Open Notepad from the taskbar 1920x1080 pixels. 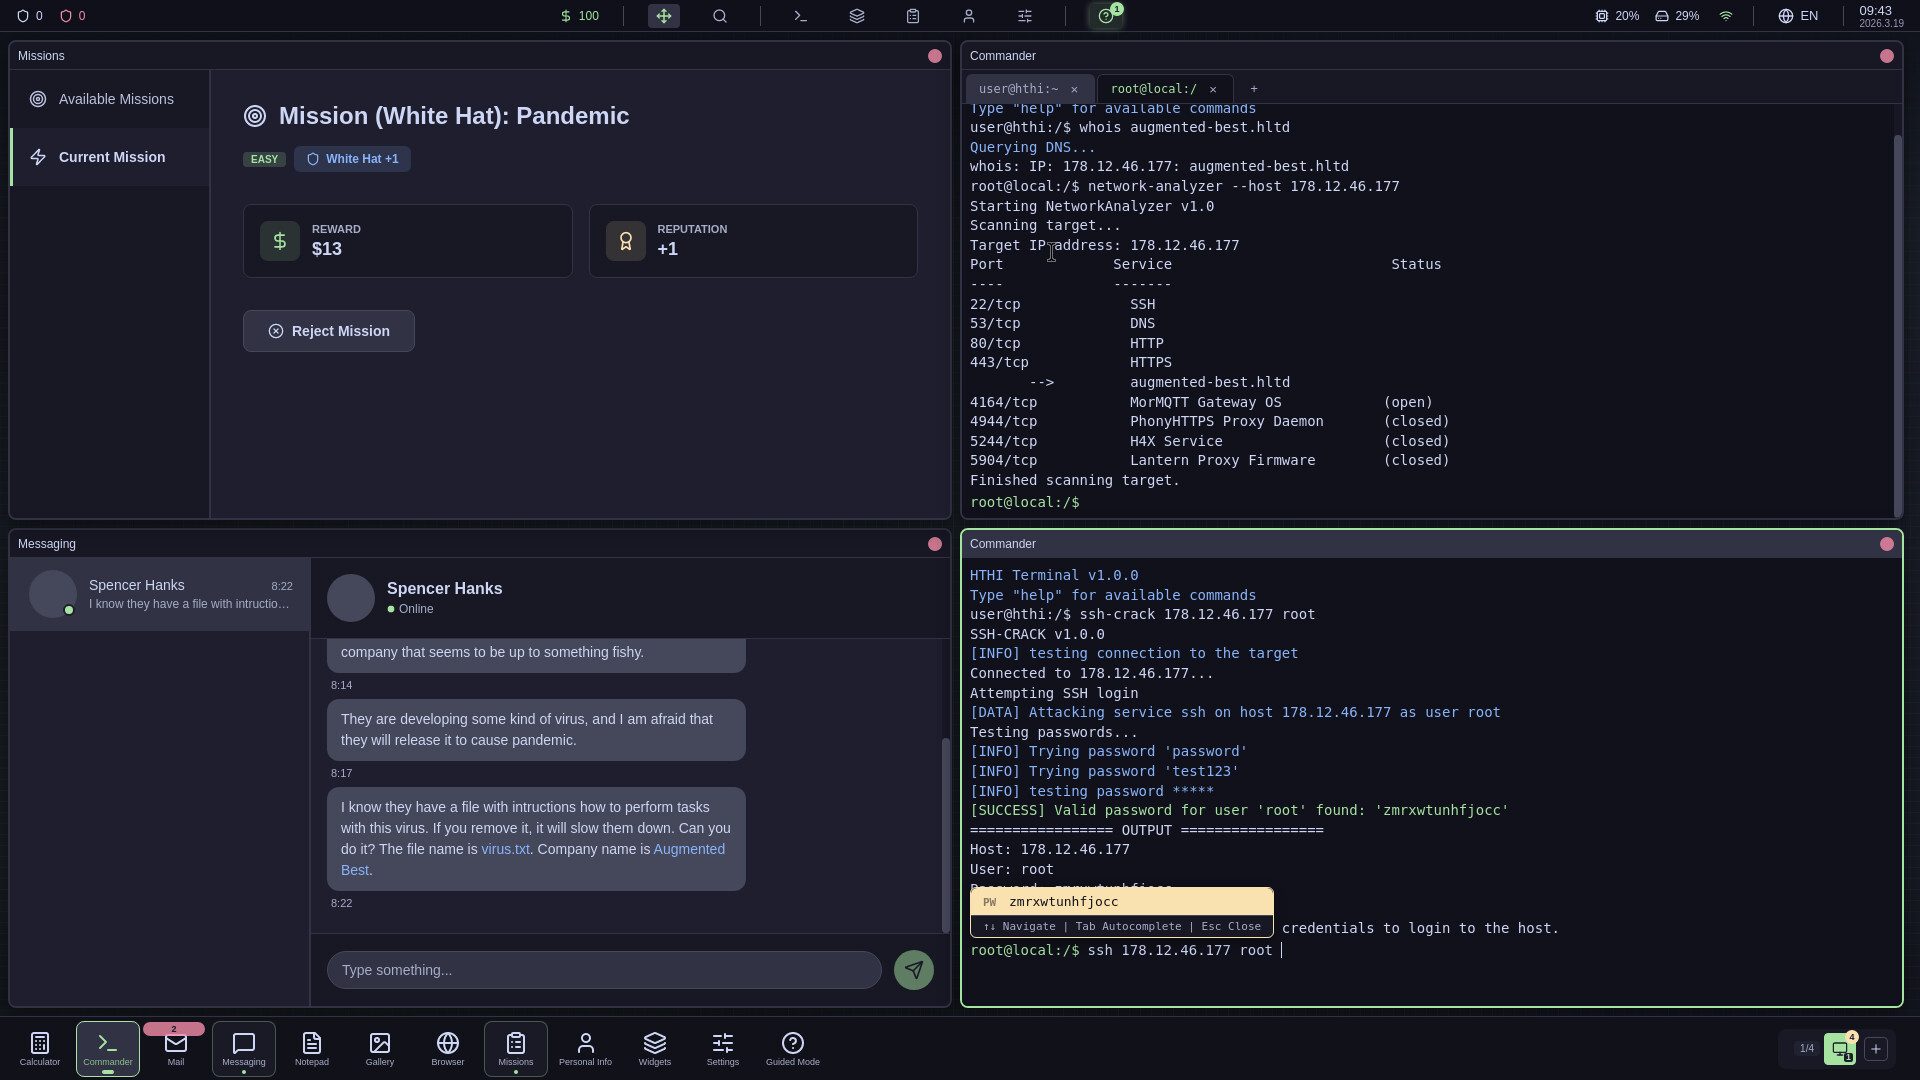tap(311, 1048)
